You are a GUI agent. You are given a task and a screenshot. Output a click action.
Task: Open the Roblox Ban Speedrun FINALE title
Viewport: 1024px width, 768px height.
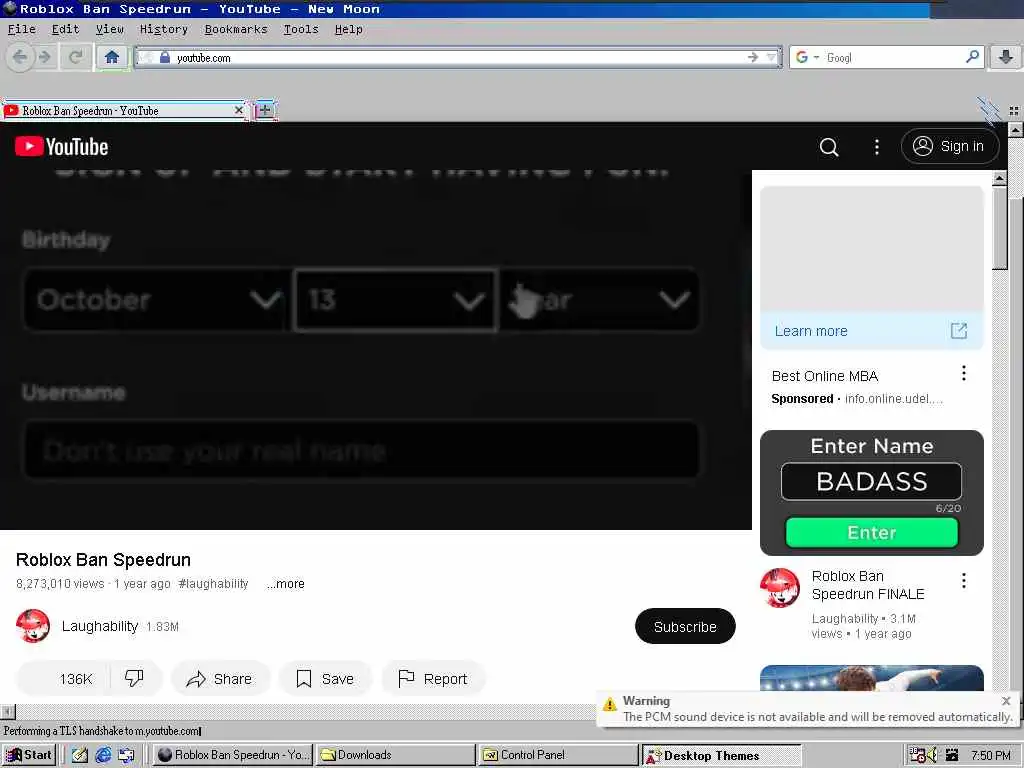point(867,585)
